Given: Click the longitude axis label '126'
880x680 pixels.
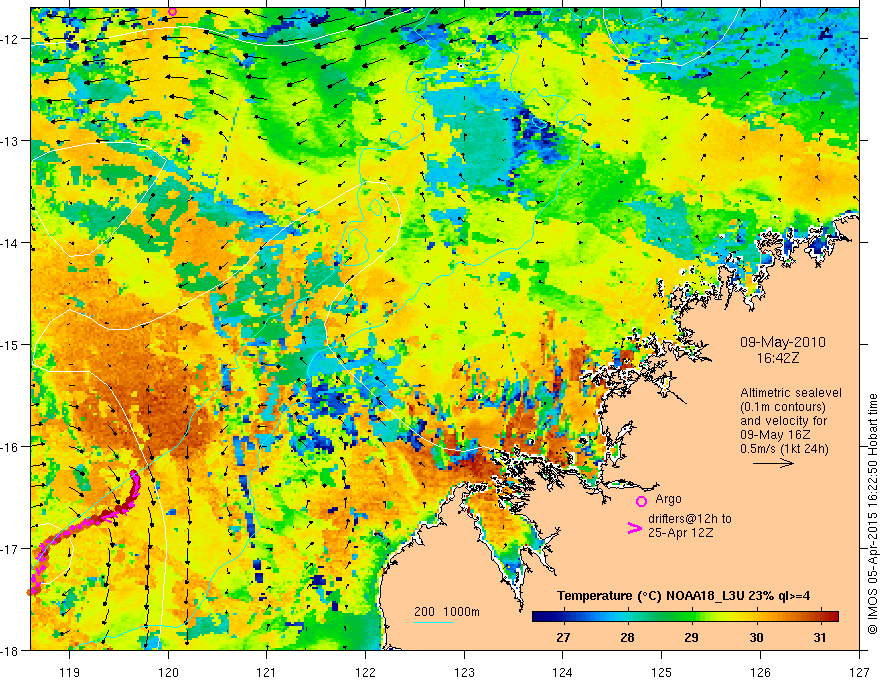Looking at the screenshot, I should (x=760, y=672).
